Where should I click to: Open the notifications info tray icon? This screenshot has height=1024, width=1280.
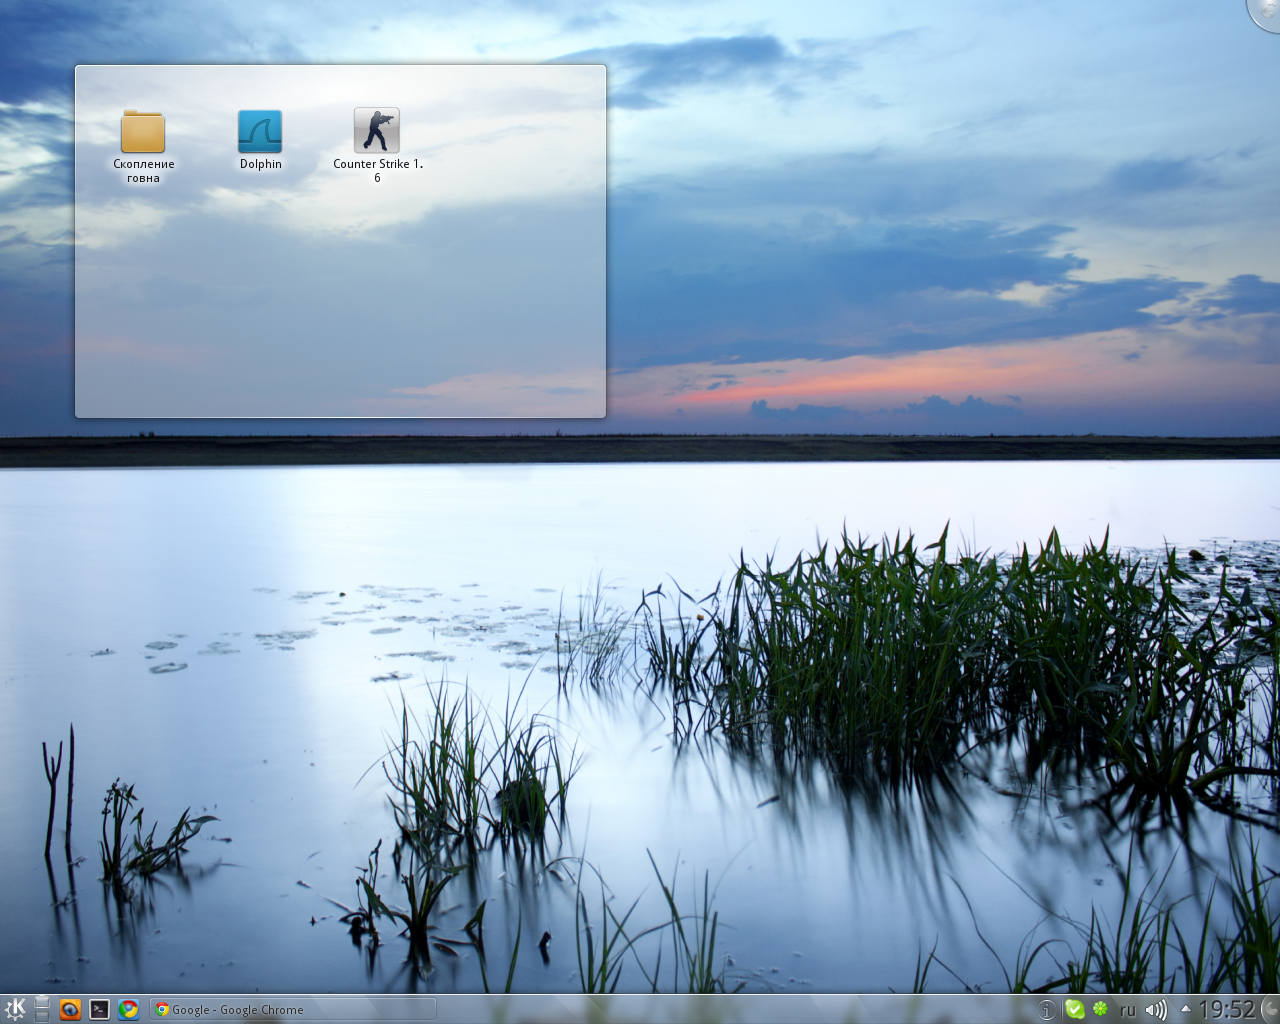pyautogui.click(x=1046, y=1010)
